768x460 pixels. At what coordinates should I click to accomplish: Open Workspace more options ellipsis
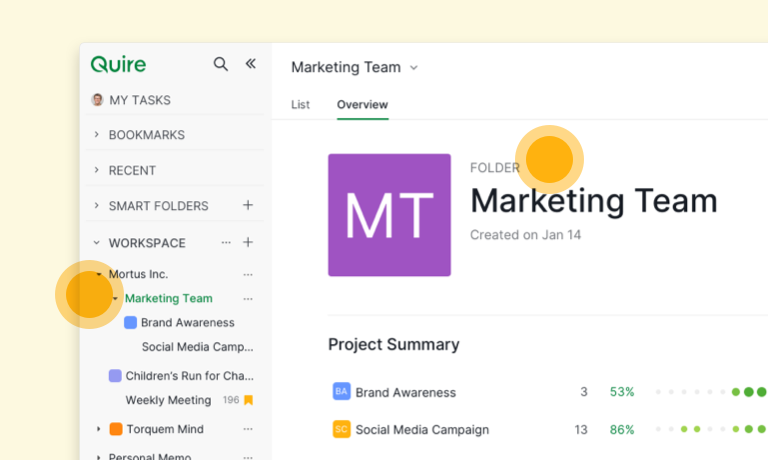point(226,242)
